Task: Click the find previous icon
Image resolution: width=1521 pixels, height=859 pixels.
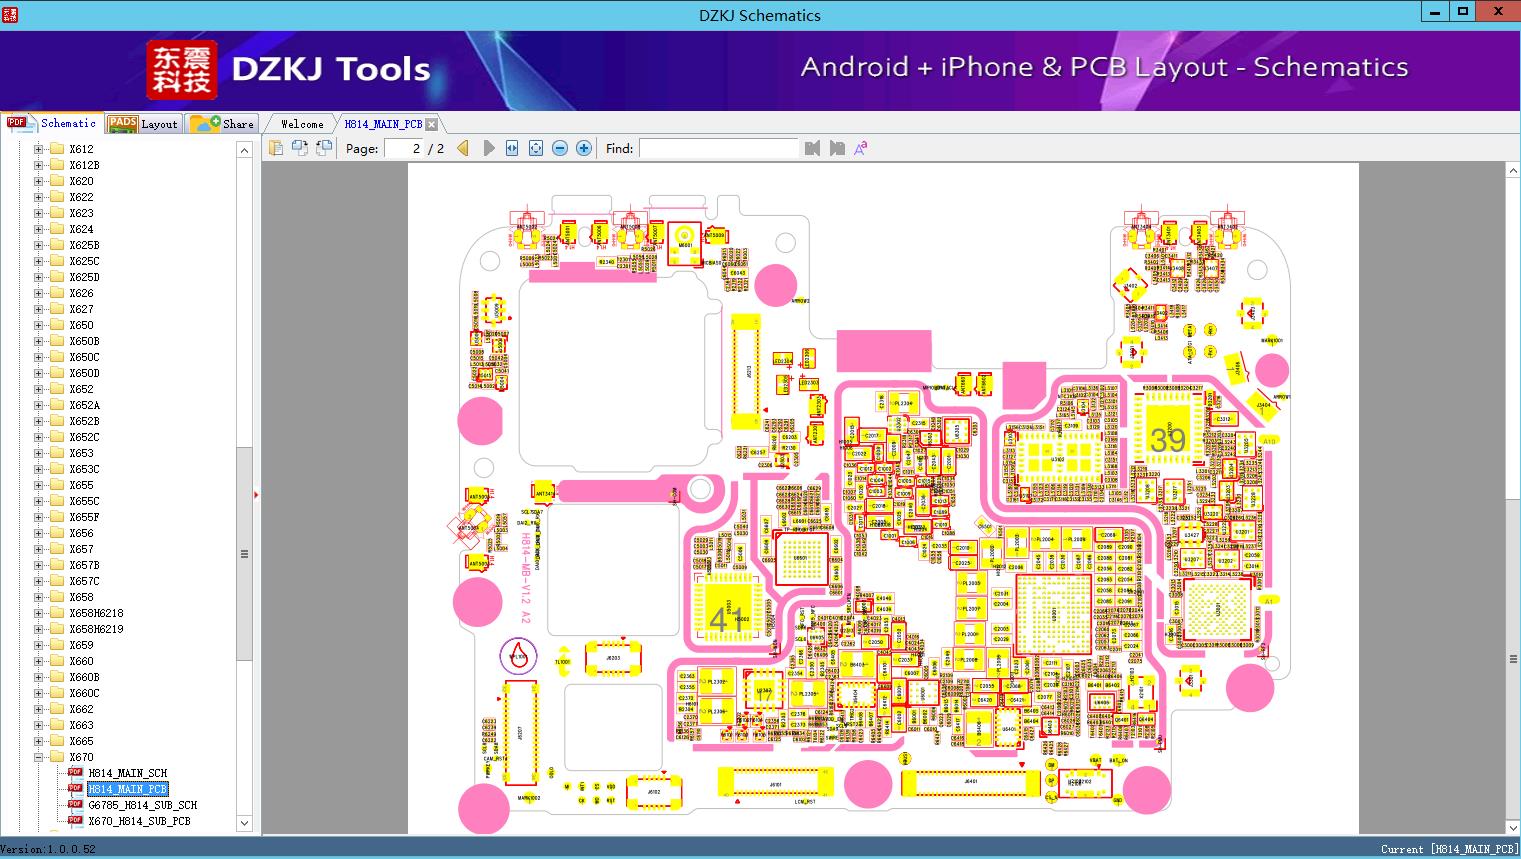Action: pyautogui.click(x=812, y=148)
